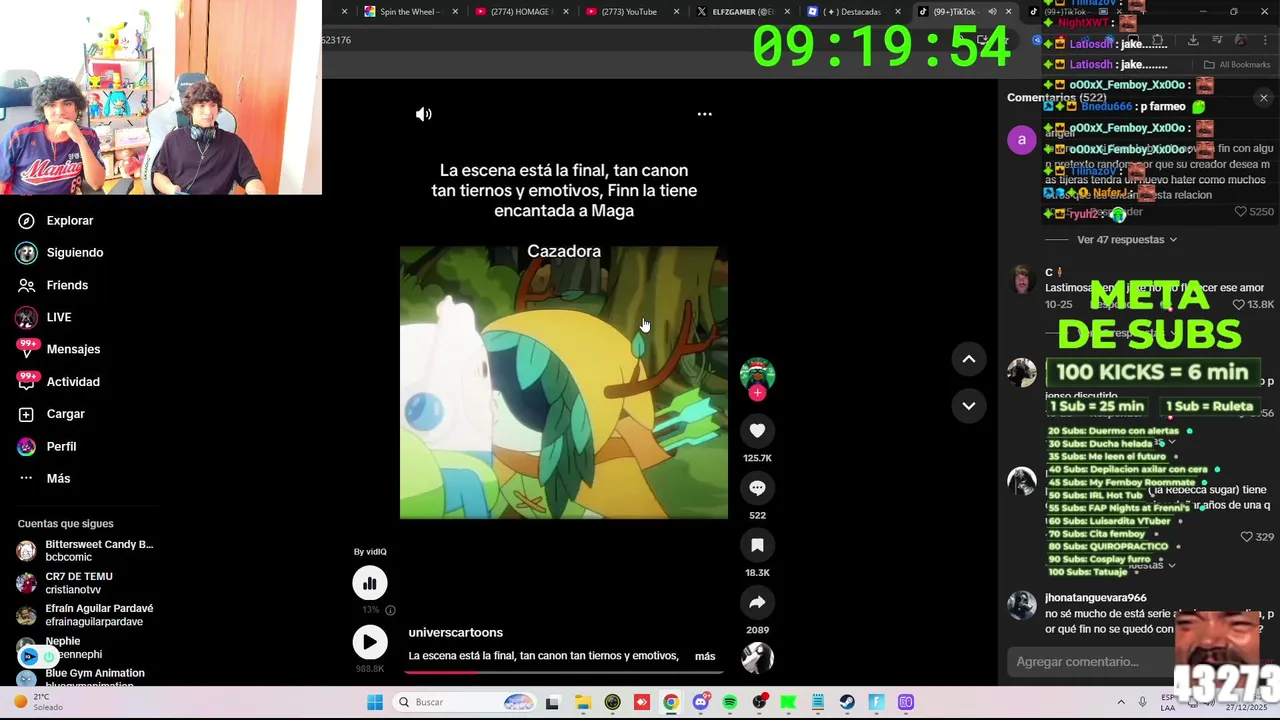Open Spotify from the taskbar
Screen dimensions: 1280x720
(x=730, y=702)
